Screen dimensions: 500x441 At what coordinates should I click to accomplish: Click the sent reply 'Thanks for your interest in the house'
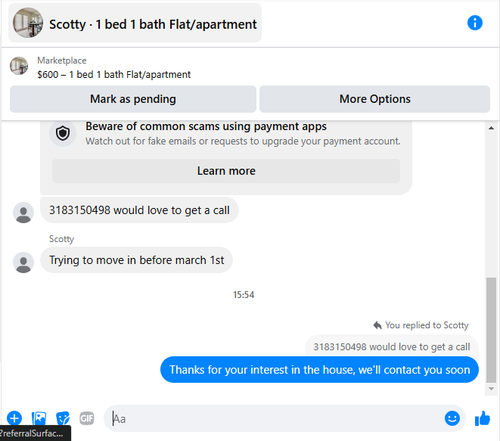pos(319,370)
